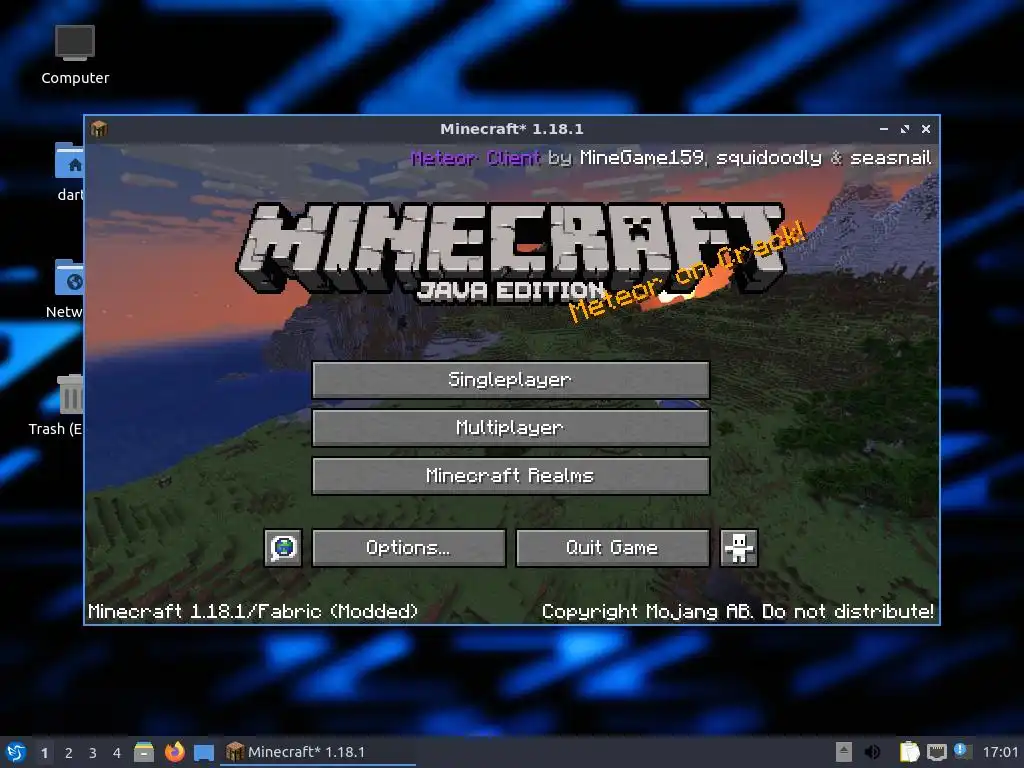Screen dimensions: 1024x768
Task: Open the volume control tray icon
Action: click(872, 752)
